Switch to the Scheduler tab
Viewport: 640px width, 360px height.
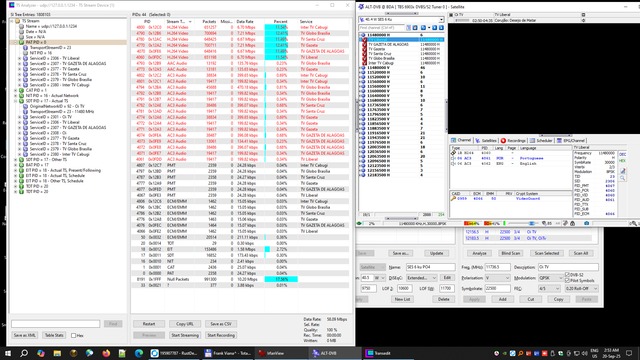click(x=541, y=140)
